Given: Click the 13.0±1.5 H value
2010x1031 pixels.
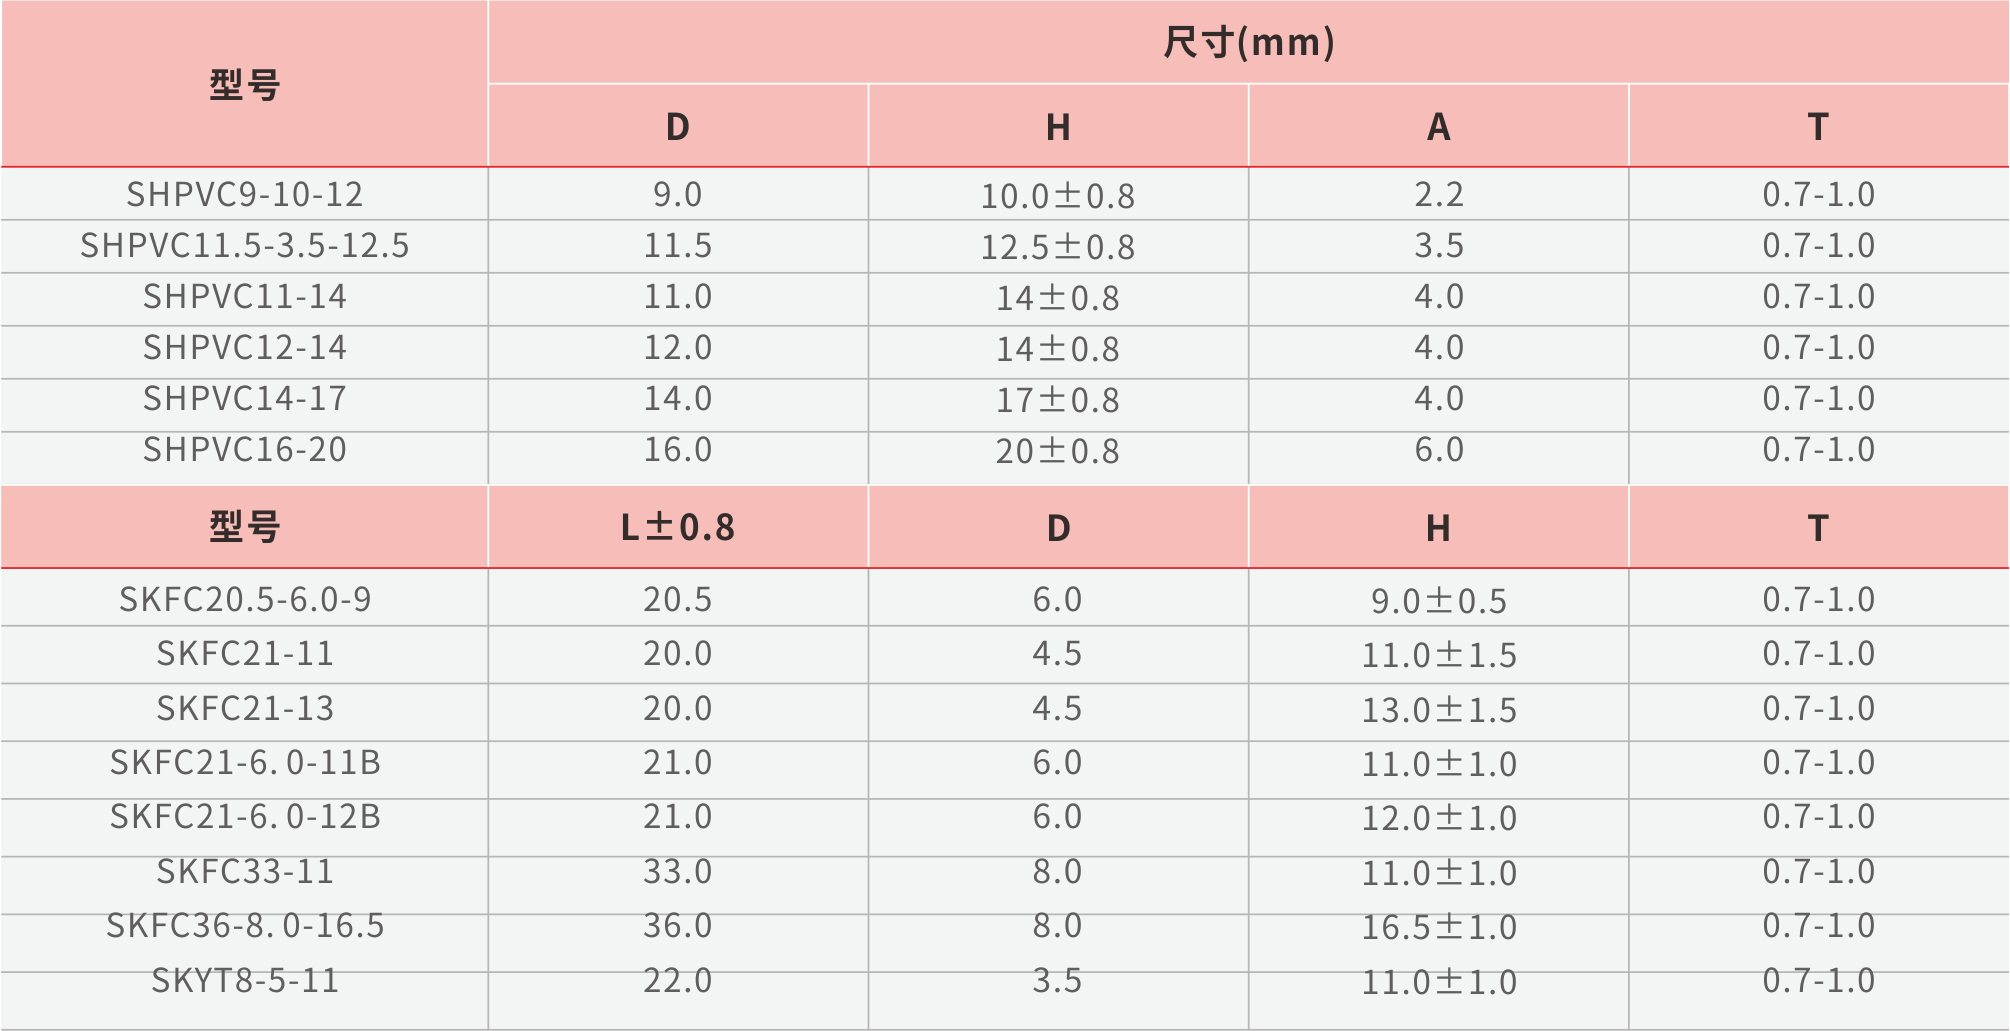Looking at the screenshot, I should [1438, 710].
